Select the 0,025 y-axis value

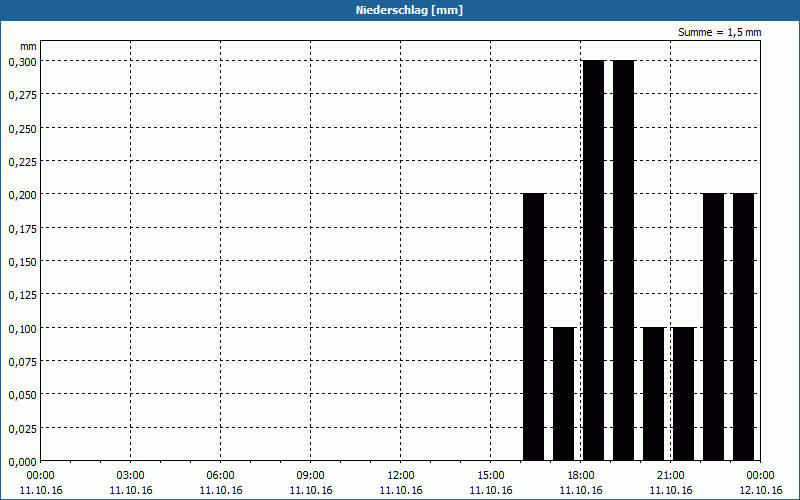click(x=22, y=429)
